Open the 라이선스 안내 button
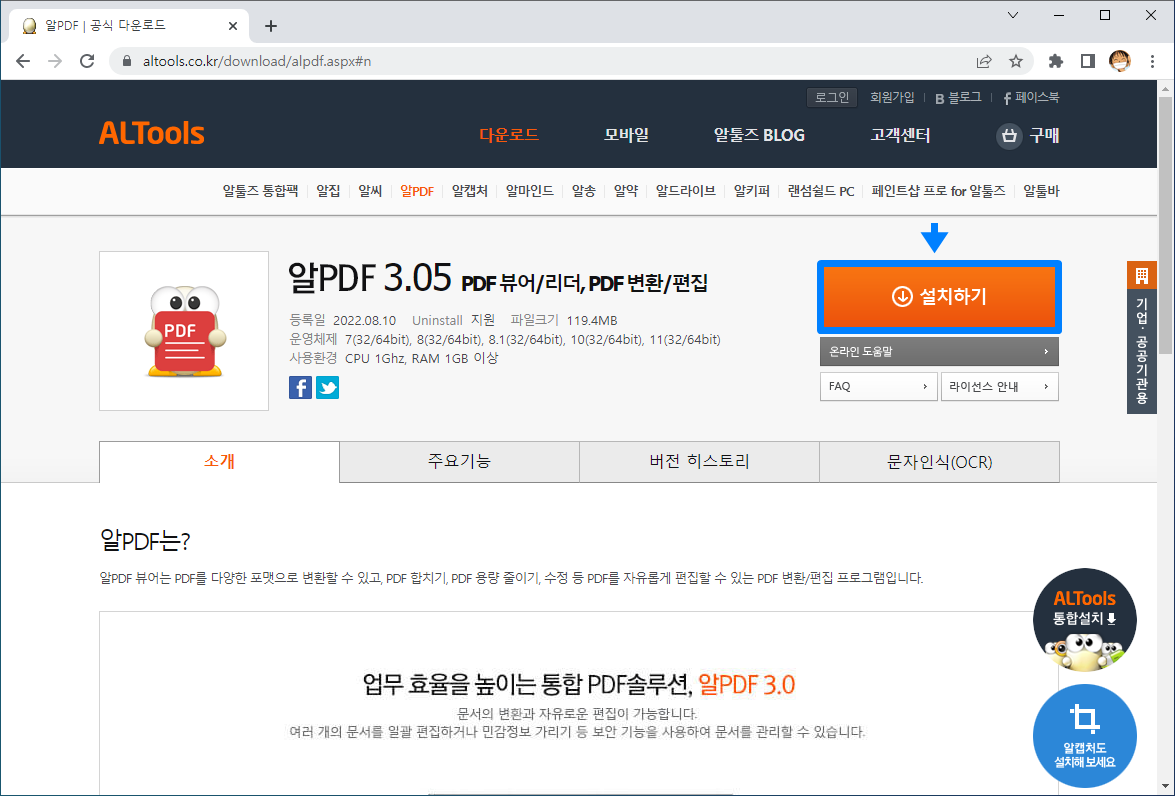This screenshot has height=796, width=1175. coord(1000,387)
